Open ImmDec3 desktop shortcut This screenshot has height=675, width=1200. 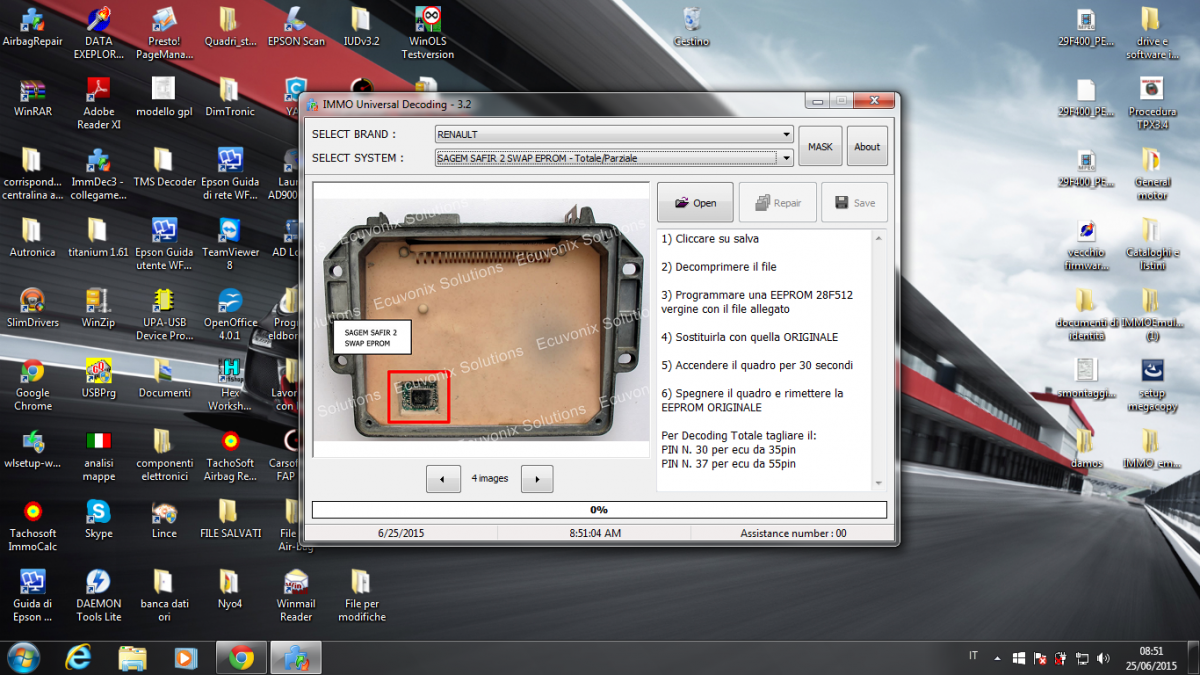point(98,174)
